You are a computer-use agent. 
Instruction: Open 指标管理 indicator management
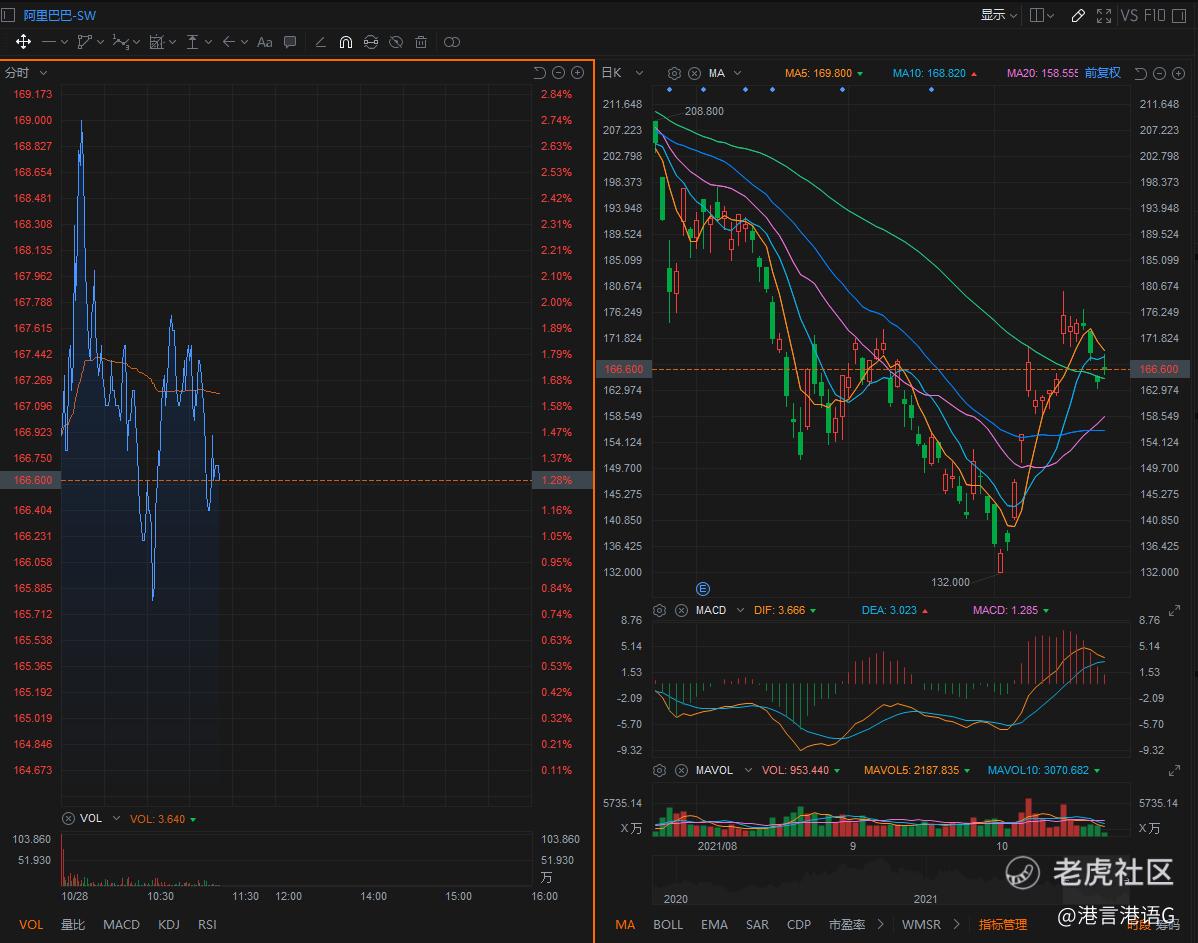[1002, 925]
